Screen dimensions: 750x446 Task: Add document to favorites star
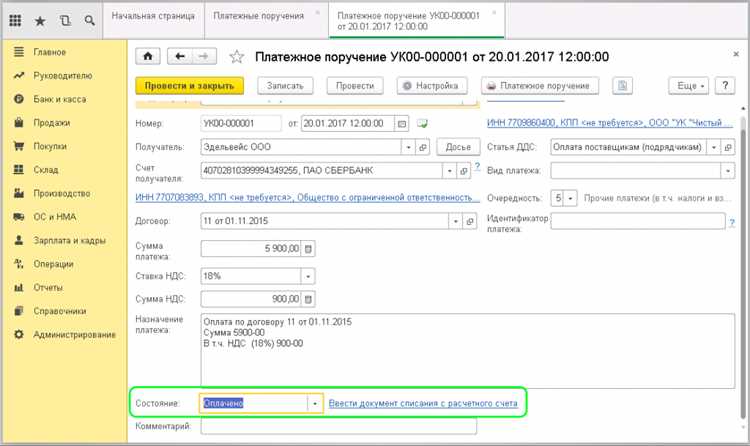[x=236, y=57]
